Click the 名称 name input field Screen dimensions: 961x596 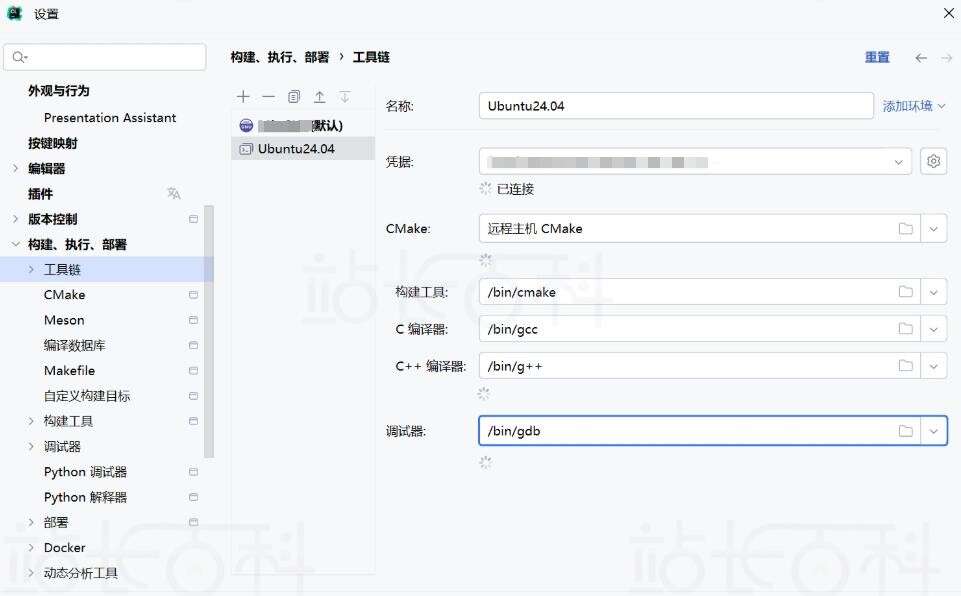(x=675, y=106)
